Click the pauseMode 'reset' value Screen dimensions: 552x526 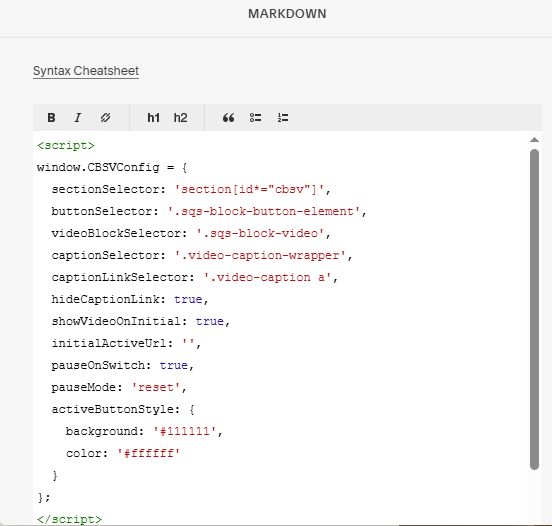[156, 387]
